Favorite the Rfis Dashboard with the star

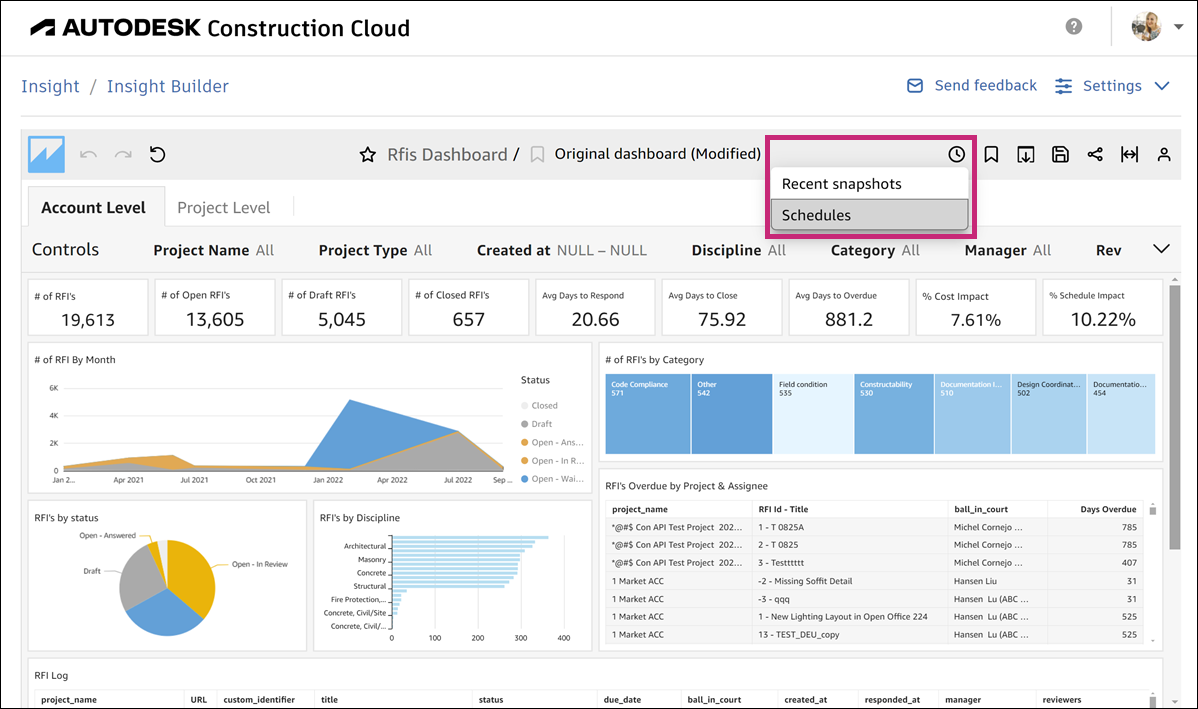click(368, 155)
